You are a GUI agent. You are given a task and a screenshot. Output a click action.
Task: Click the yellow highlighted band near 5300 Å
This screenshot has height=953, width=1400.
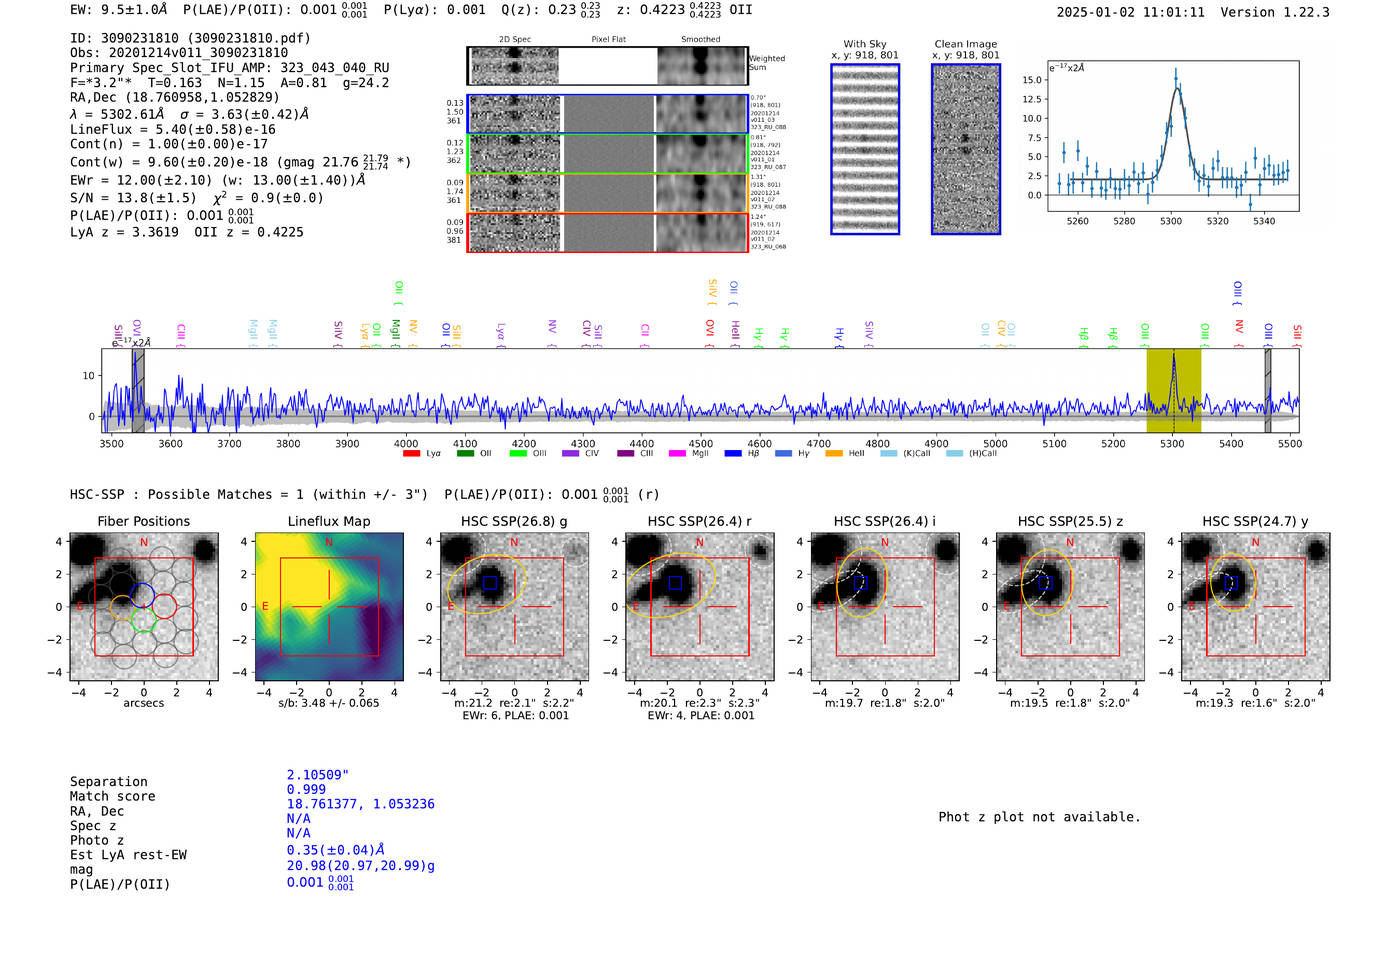(1174, 390)
